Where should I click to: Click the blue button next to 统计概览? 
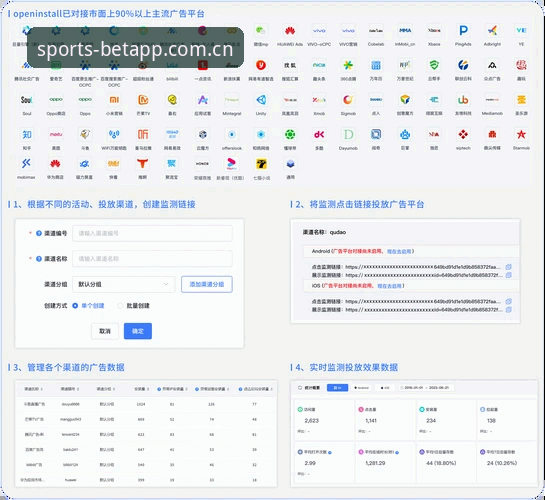coord(337,388)
